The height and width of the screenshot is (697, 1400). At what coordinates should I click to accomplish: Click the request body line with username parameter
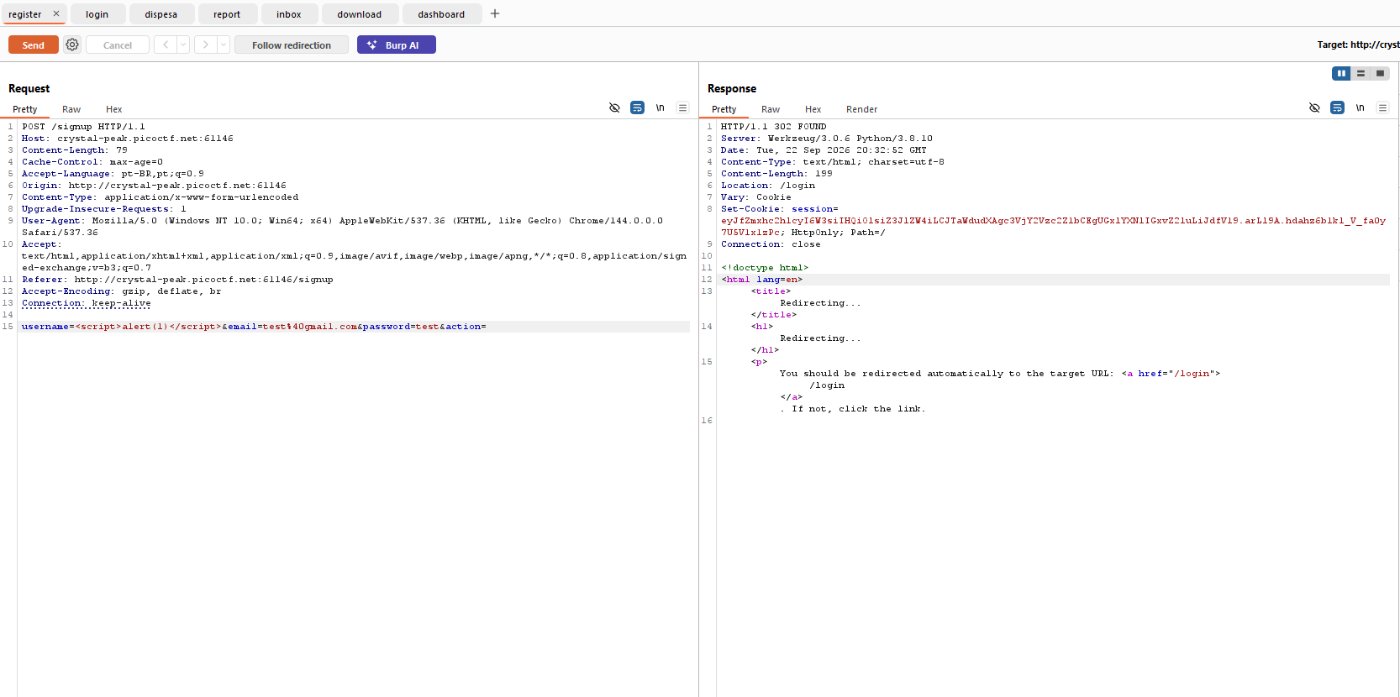coord(254,327)
